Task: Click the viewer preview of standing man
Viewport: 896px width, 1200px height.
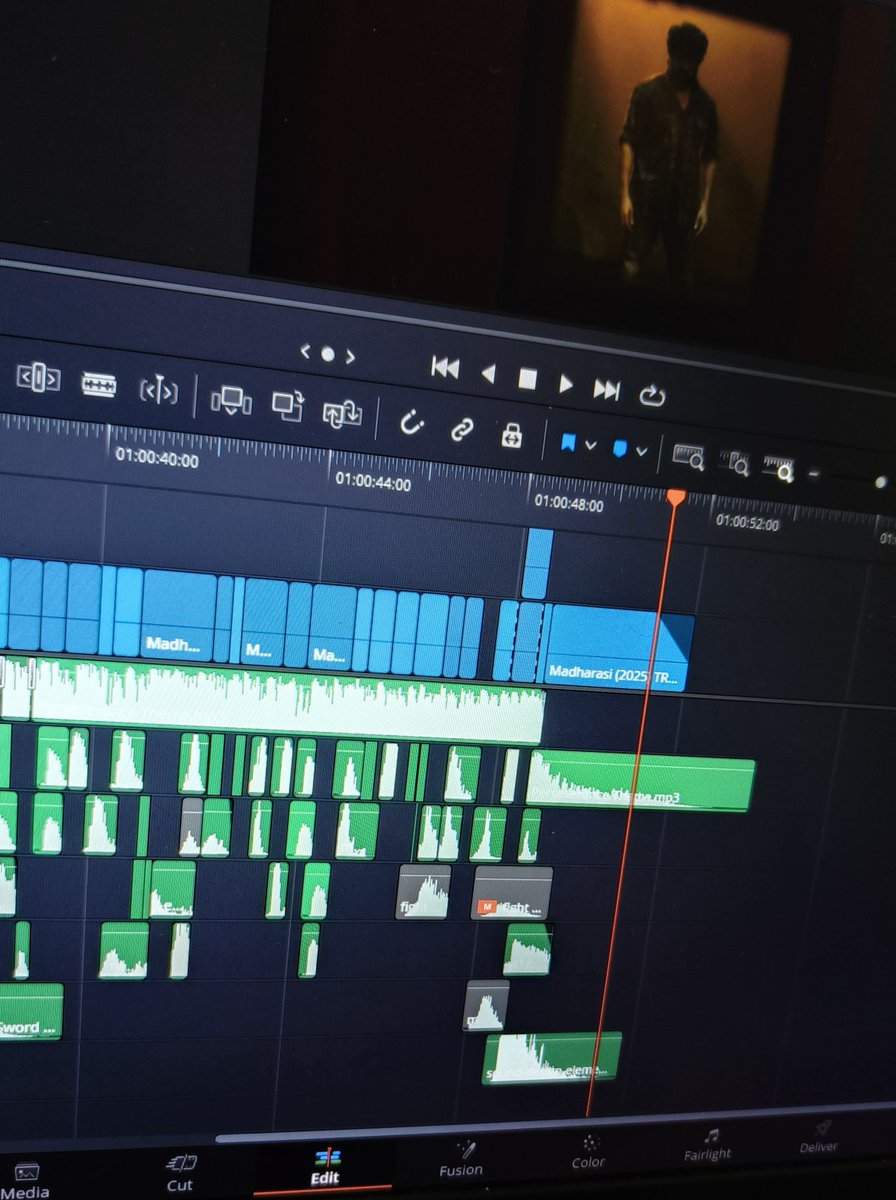Action: (670, 155)
